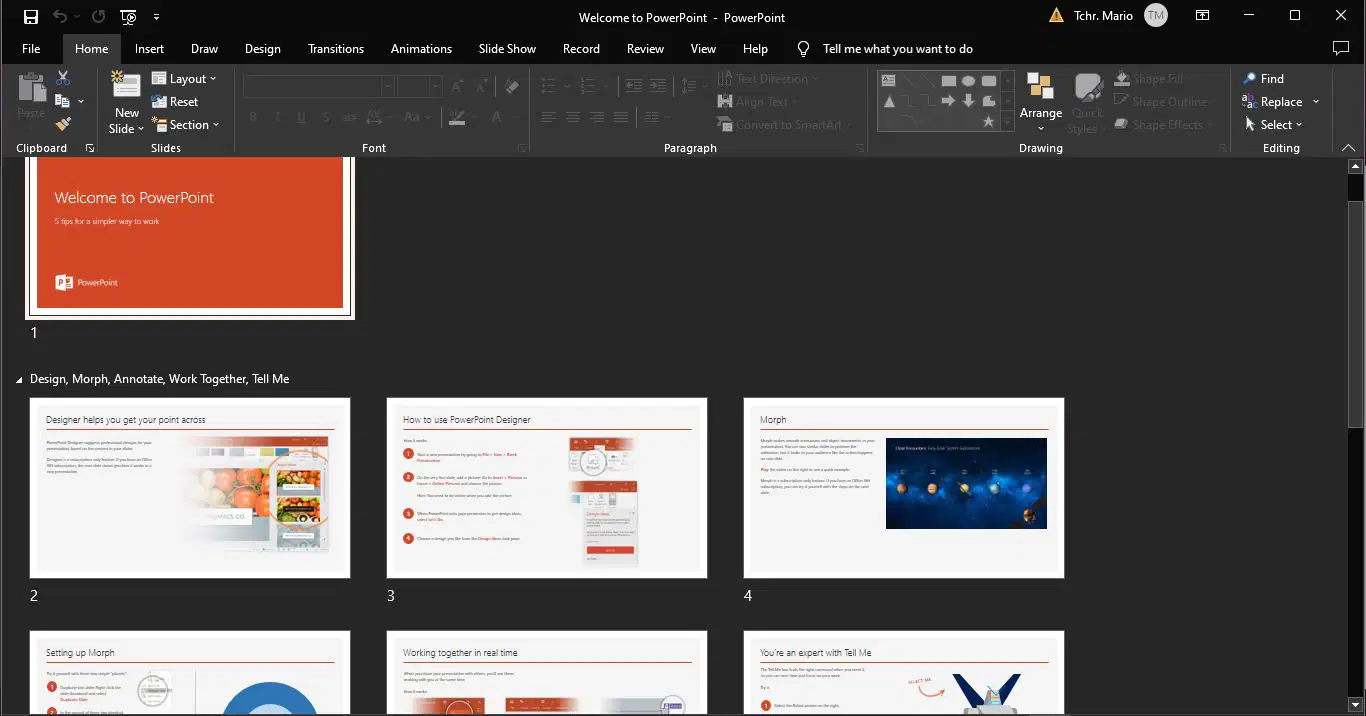Select Working together in real time slide
Screen dimensions: 1366x716
coord(547,673)
